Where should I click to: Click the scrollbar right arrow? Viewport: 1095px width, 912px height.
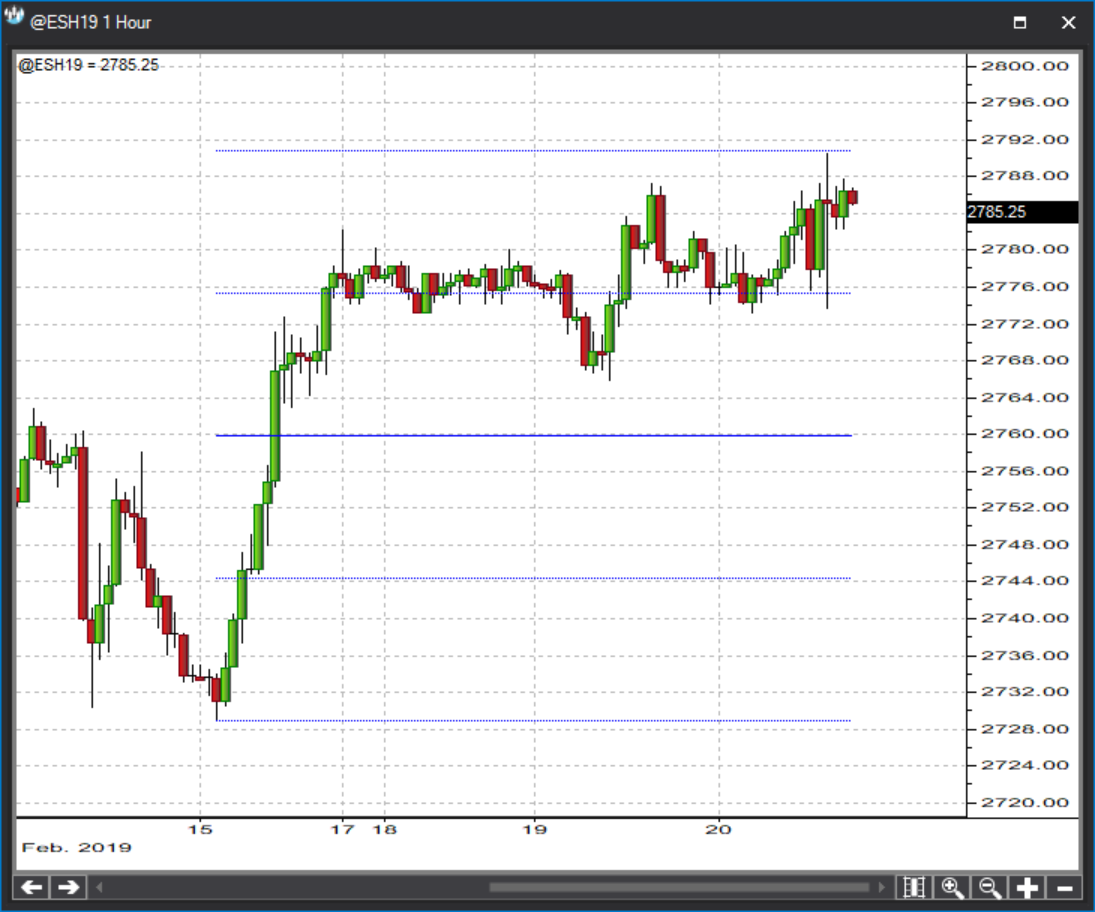[881, 888]
